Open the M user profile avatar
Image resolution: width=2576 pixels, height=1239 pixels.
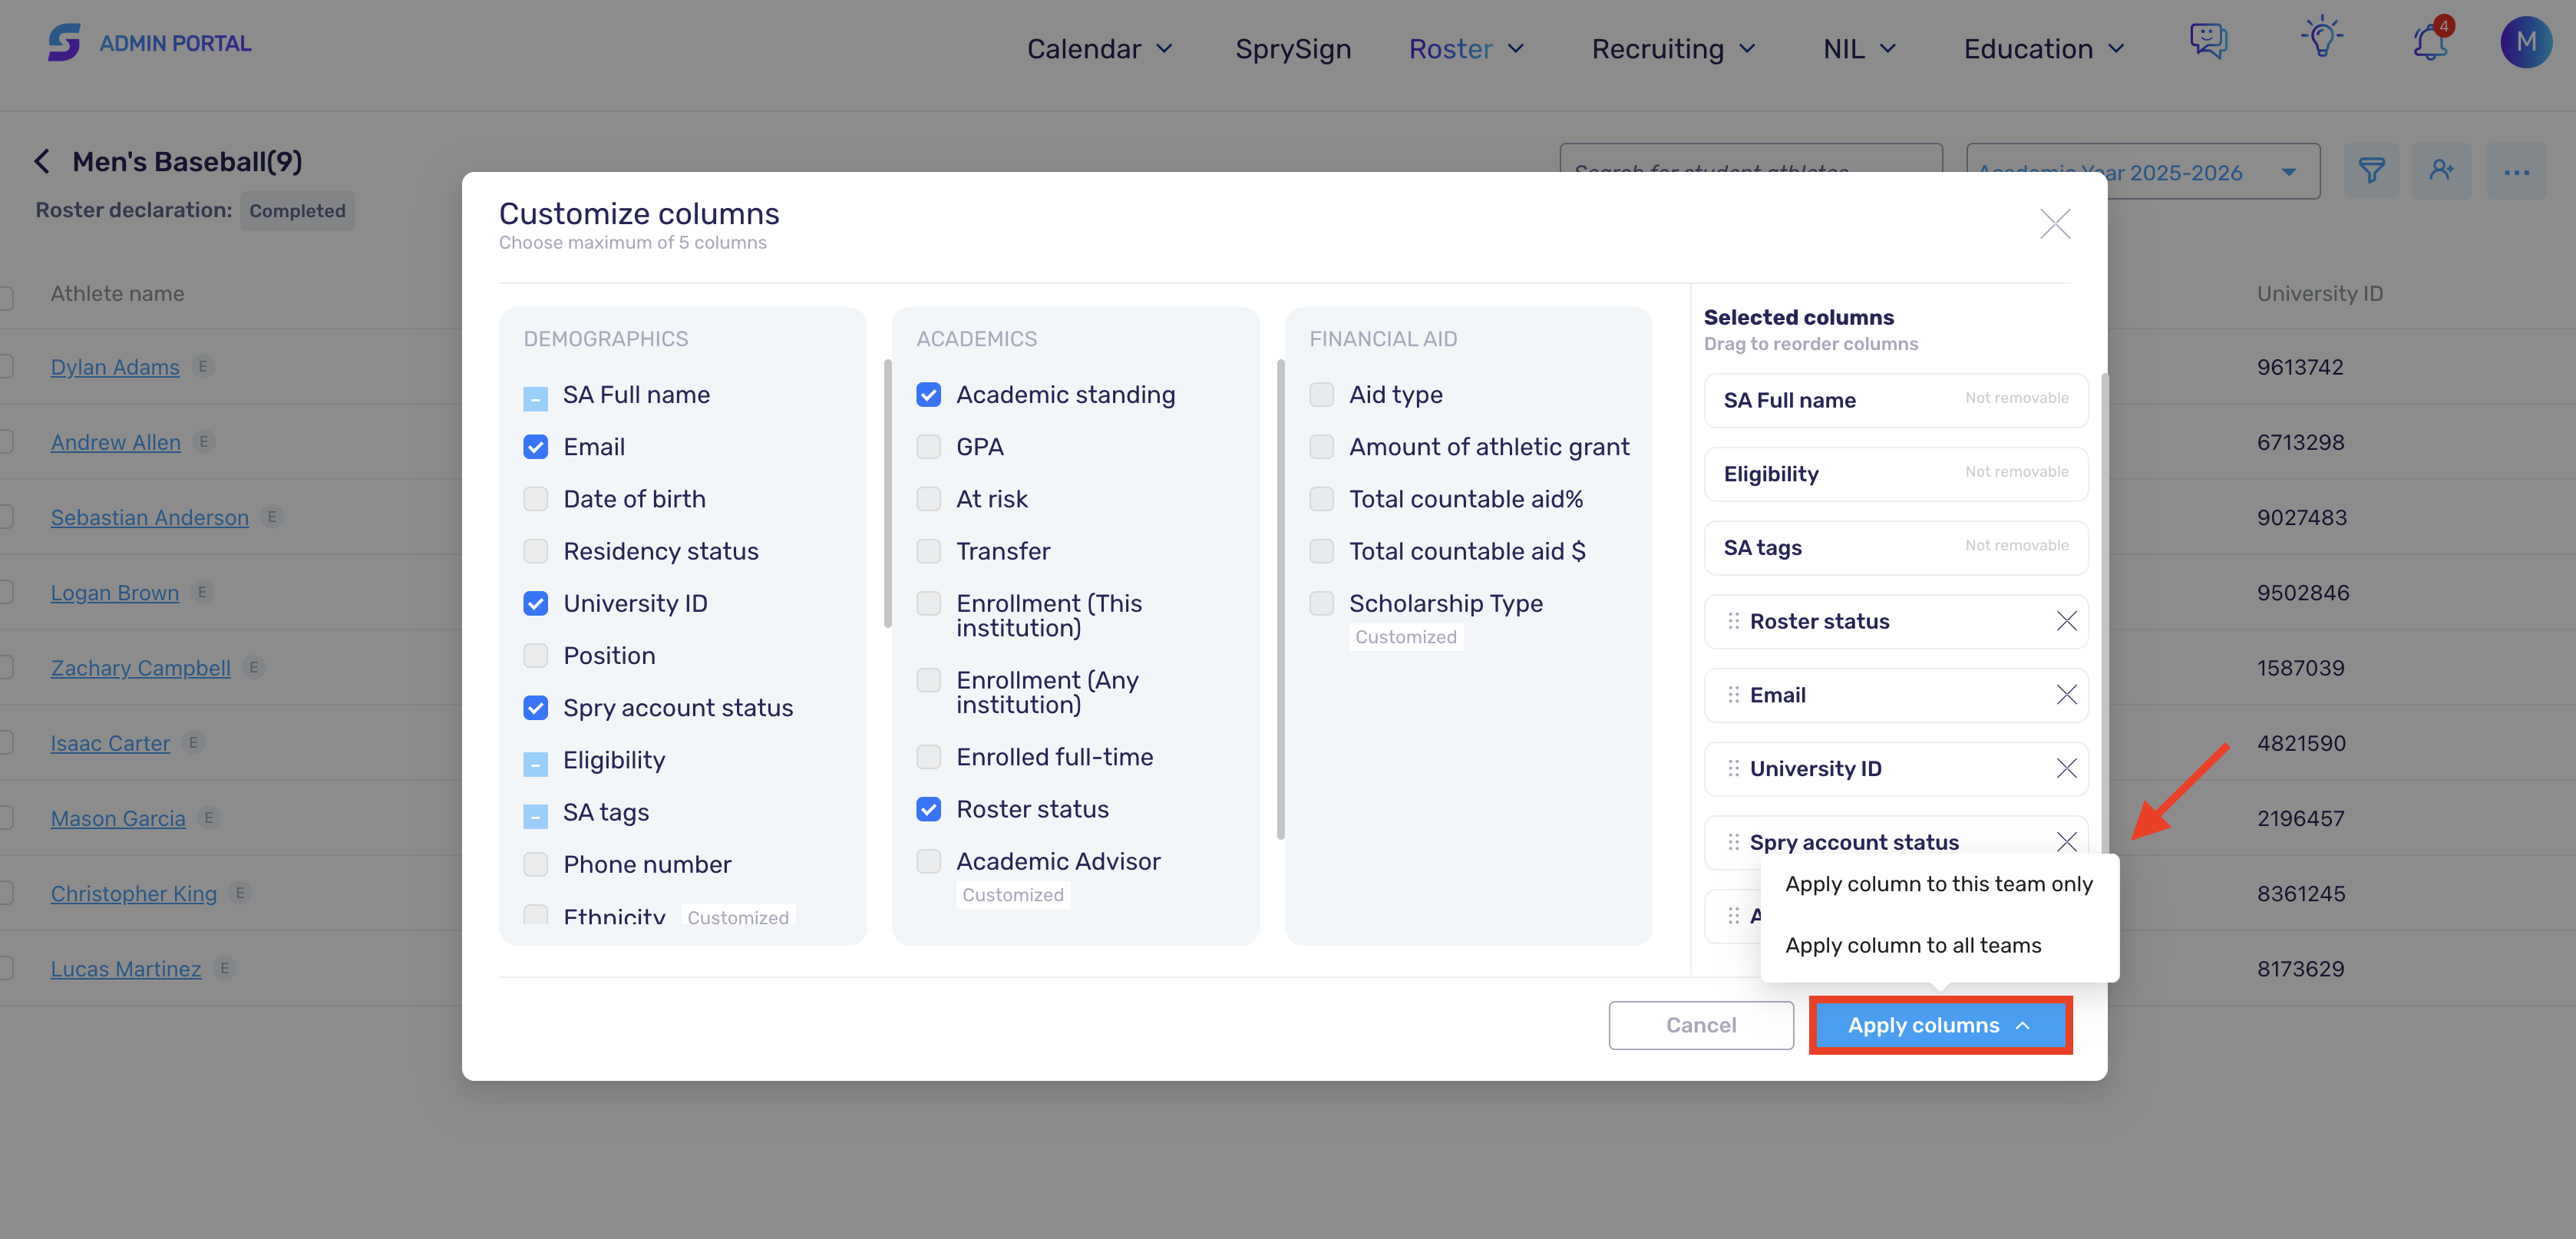2526,42
